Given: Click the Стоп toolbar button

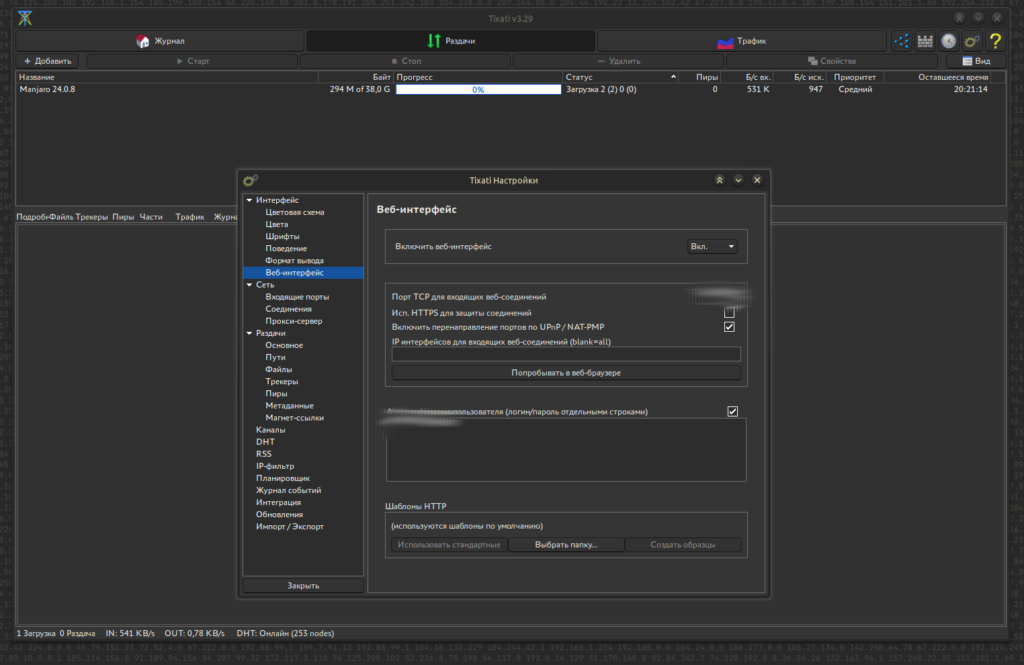Looking at the screenshot, I should (406, 61).
